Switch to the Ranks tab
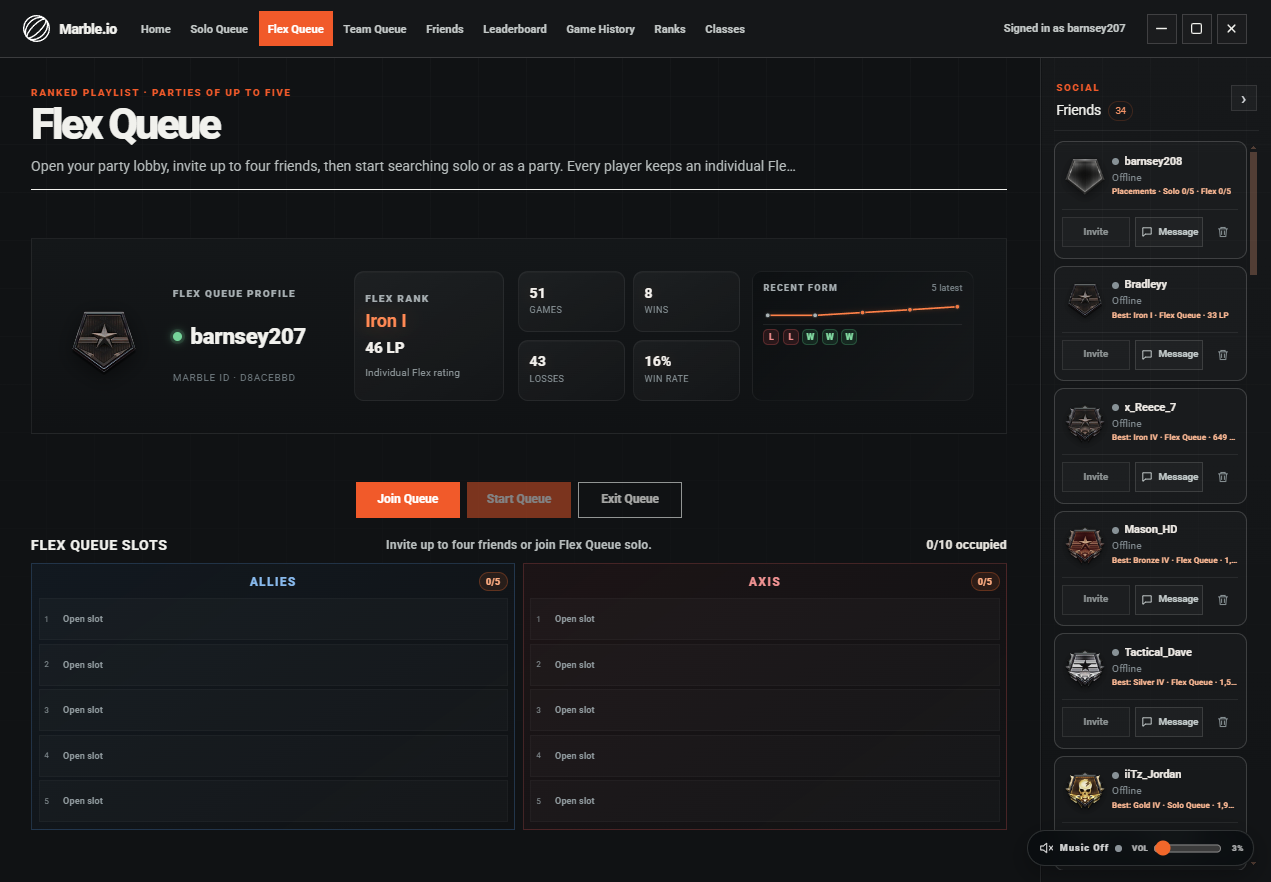This screenshot has width=1271, height=882. (x=670, y=29)
